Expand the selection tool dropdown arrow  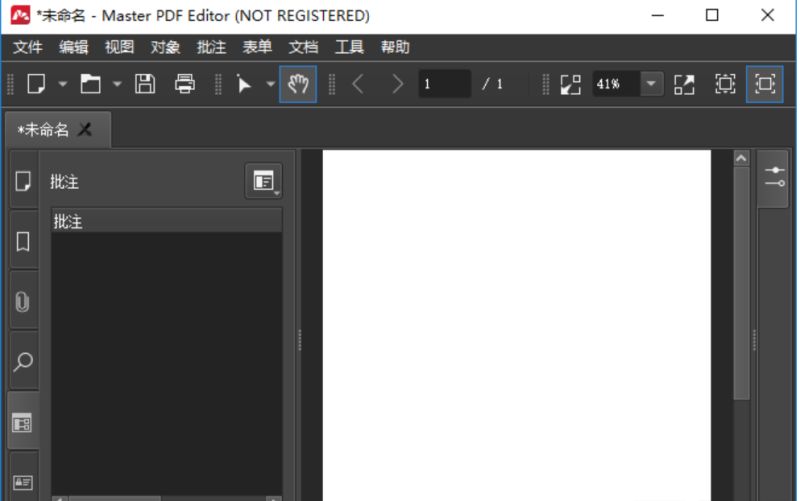tap(270, 84)
